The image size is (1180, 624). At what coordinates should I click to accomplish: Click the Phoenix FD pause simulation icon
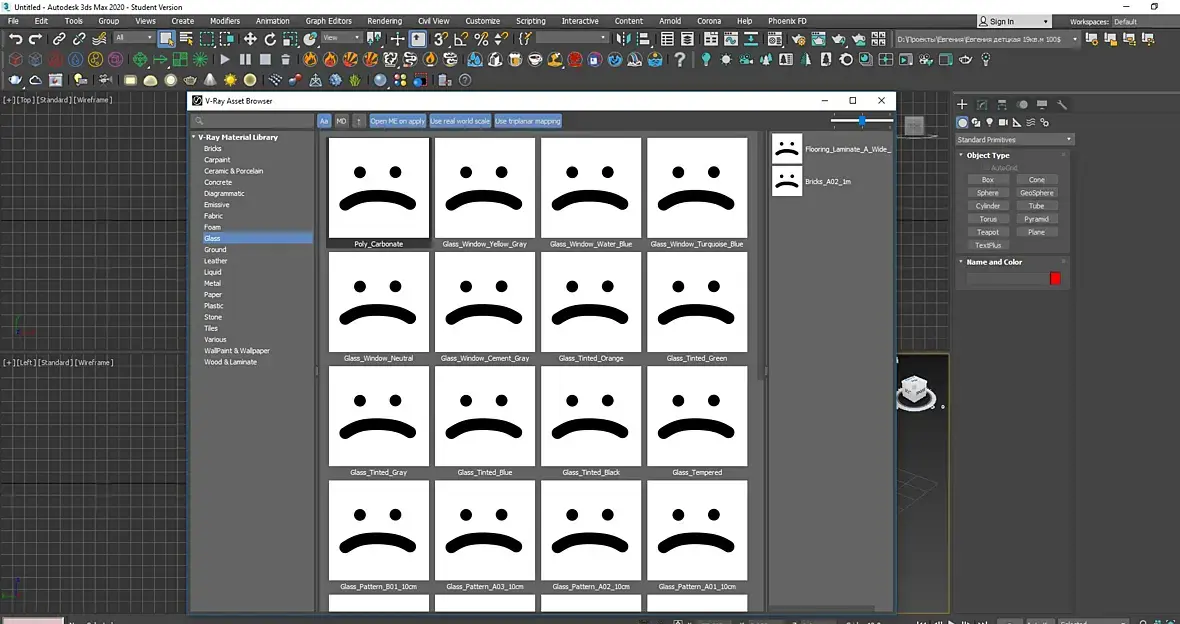pyautogui.click(x=245, y=59)
